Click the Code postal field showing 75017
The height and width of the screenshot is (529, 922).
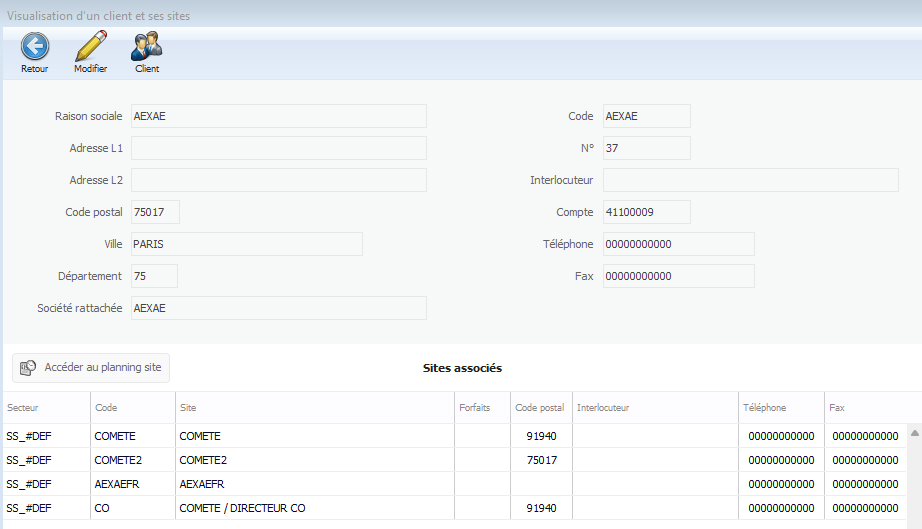(155, 212)
